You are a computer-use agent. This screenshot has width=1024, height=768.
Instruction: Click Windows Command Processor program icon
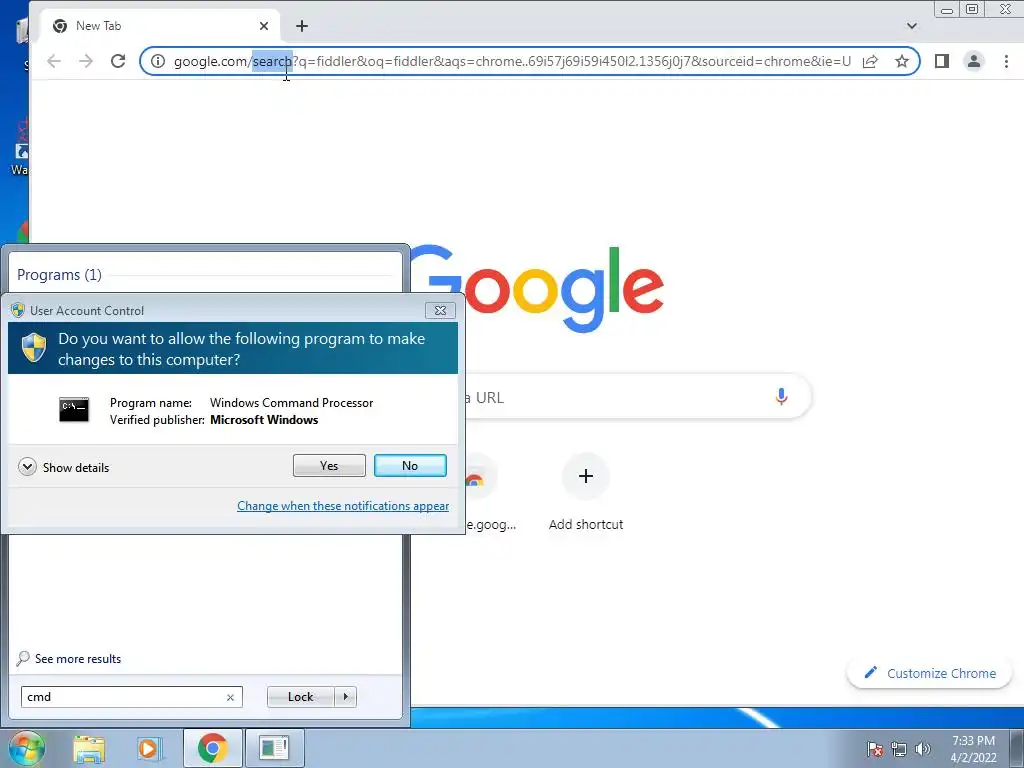74,410
